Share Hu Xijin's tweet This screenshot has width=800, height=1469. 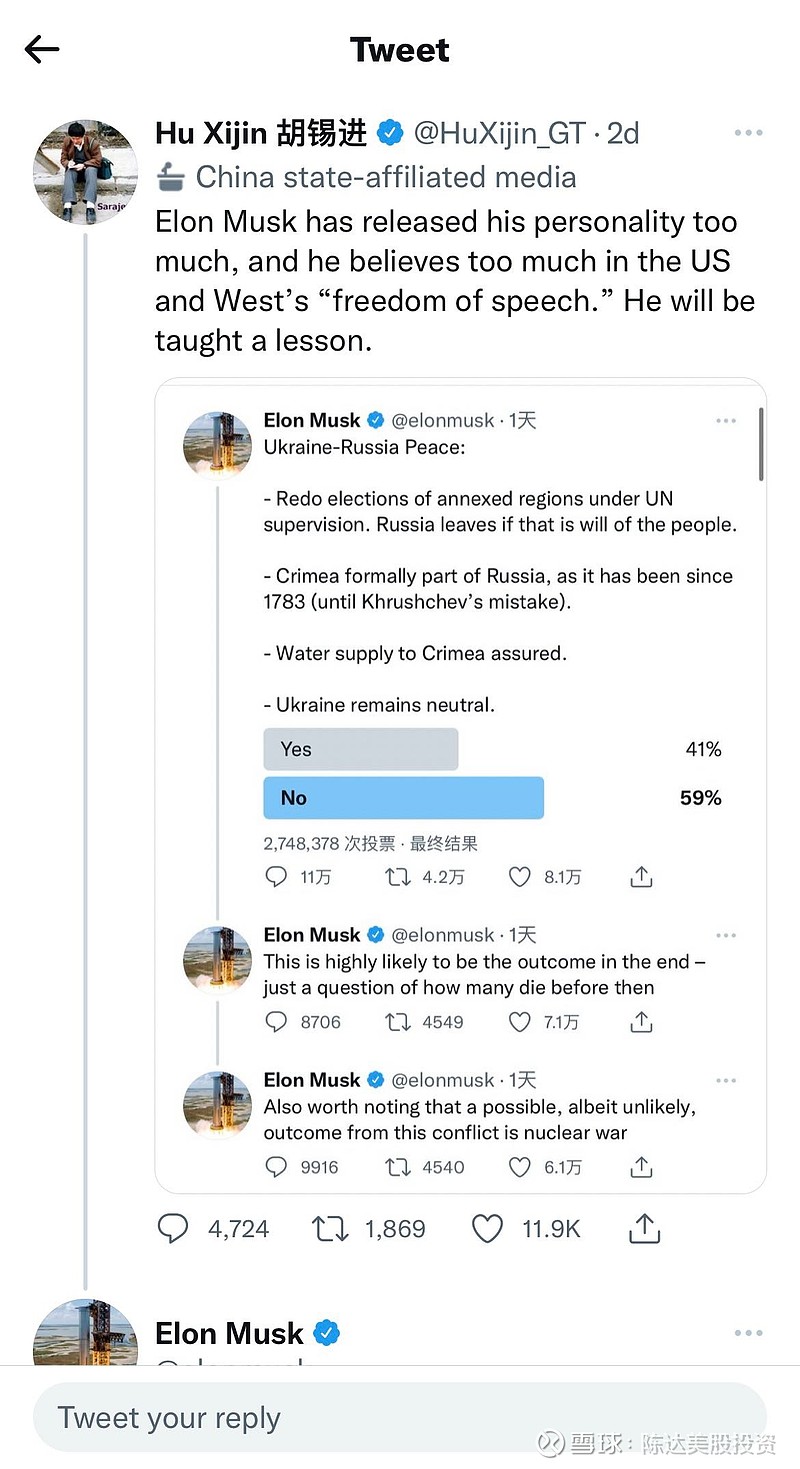pos(645,1229)
